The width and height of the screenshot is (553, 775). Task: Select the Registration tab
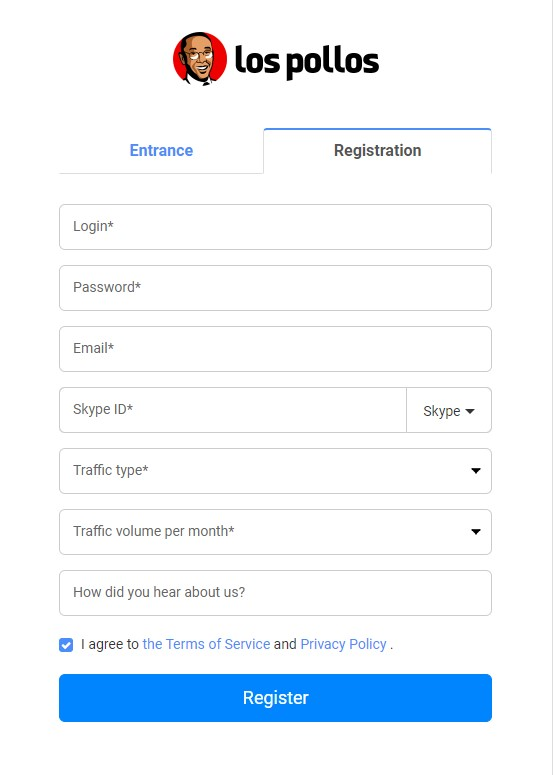[x=378, y=150]
